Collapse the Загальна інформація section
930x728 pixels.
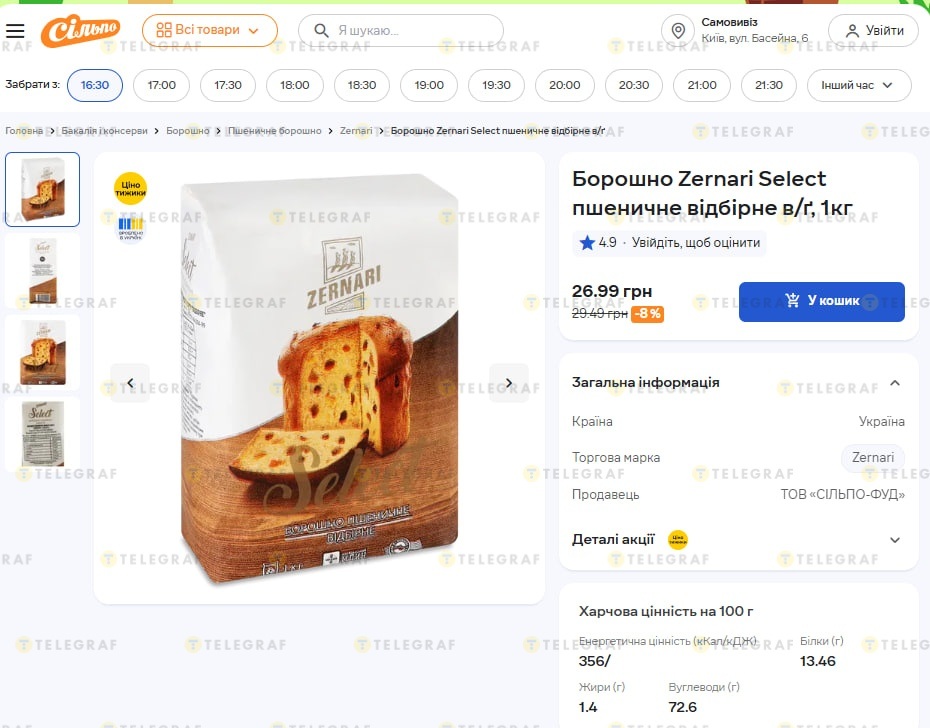(x=895, y=383)
